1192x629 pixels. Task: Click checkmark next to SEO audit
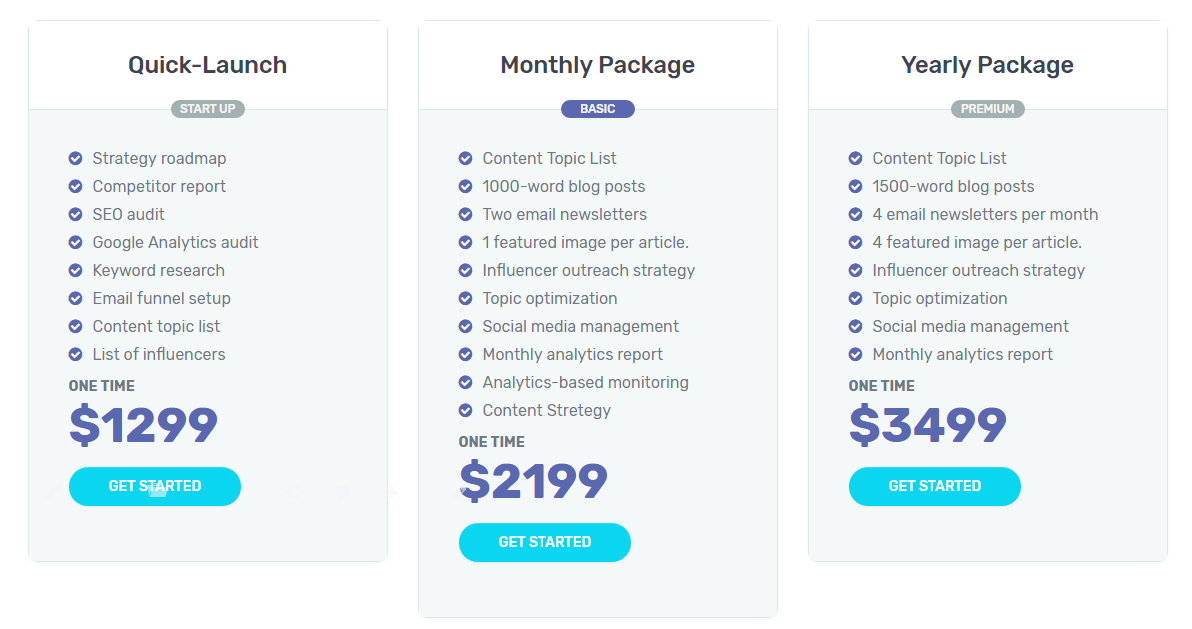click(x=75, y=214)
